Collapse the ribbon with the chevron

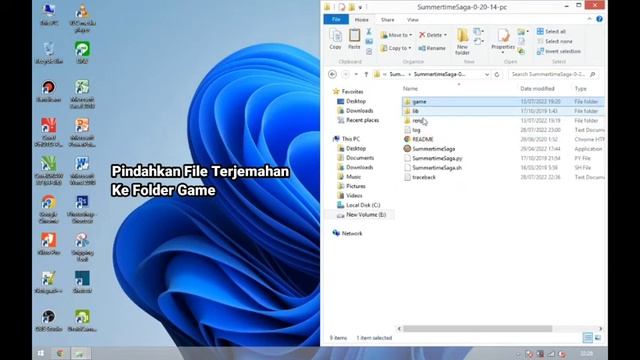click(x=589, y=19)
